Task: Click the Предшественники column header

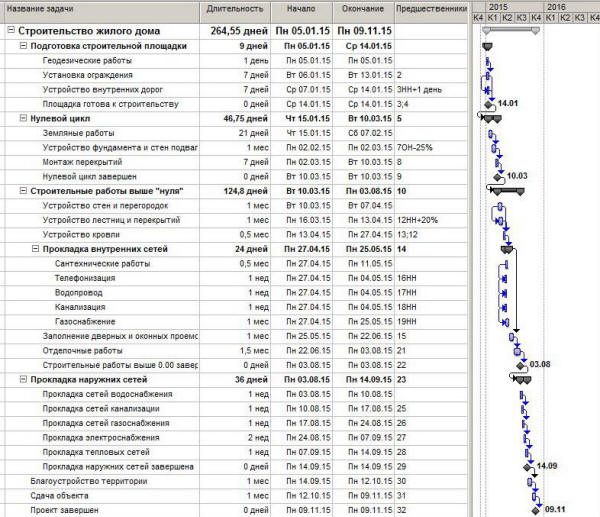Action: click(x=431, y=12)
